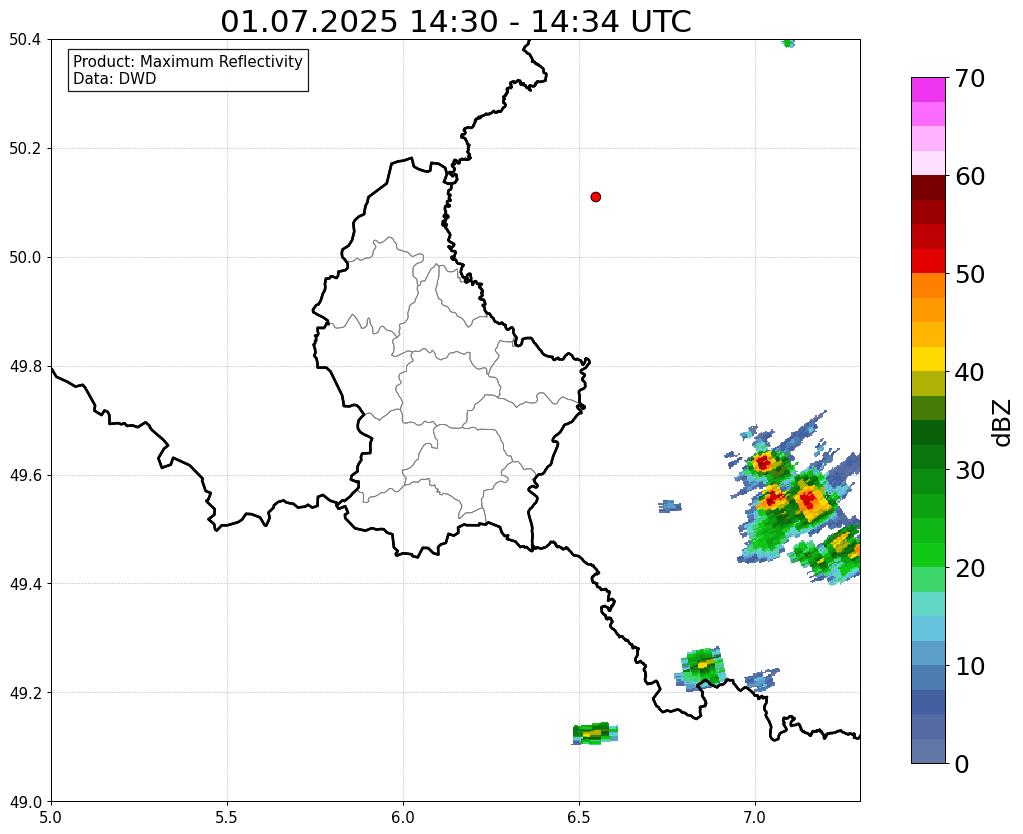1023x834 pixels.
Task: Click the small green echo near 50.4 latitude
Action: [789, 43]
